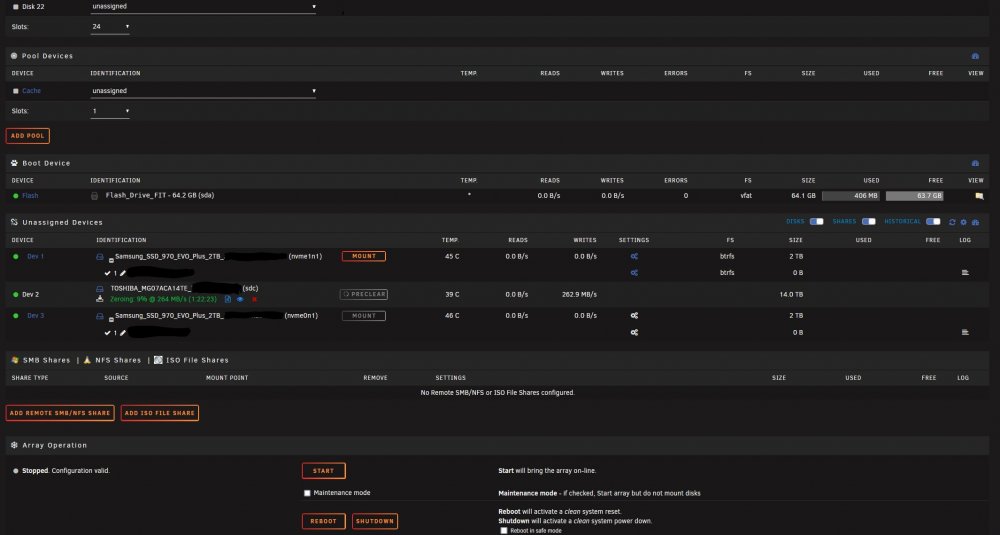Click the Dev 1 partition rename pencil icon
Image resolution: width=1000 pixels, height=535 pixels.
point(122,273)
